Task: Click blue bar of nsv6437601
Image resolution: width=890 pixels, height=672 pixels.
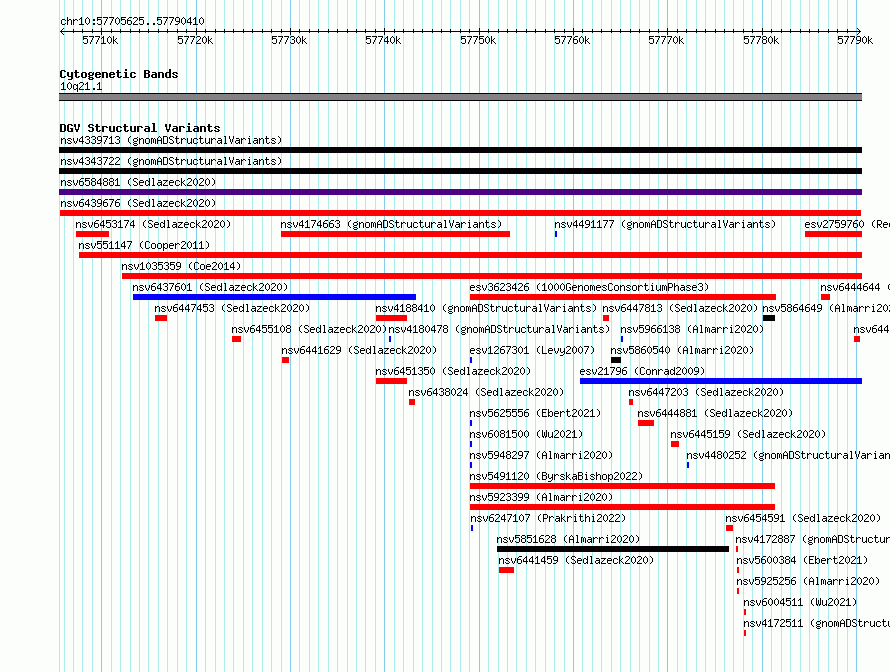Action: [x=274, y=297]
